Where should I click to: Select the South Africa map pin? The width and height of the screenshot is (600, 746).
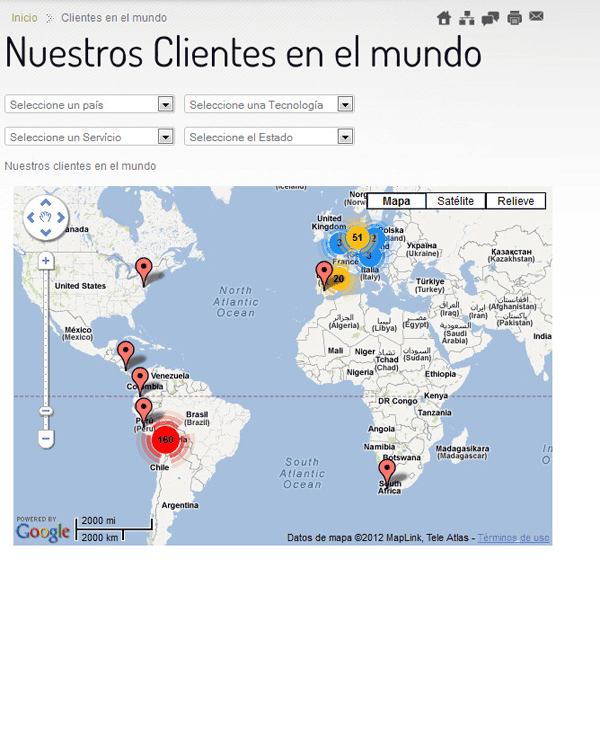[x=387, y=474]
